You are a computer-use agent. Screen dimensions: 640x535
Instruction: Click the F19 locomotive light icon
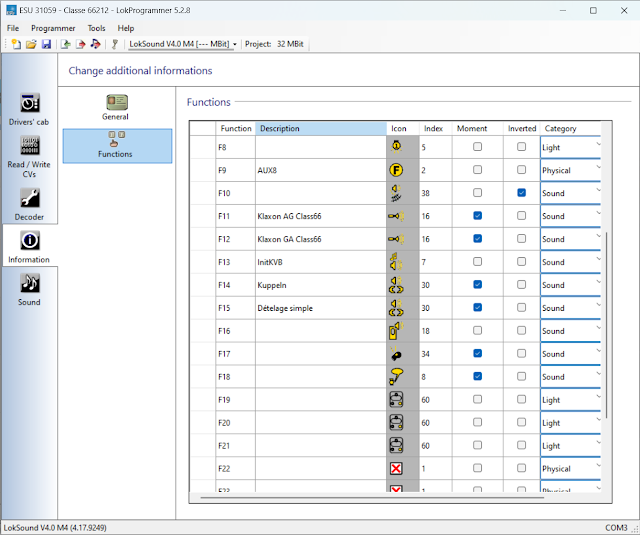(x=396, y=400)
